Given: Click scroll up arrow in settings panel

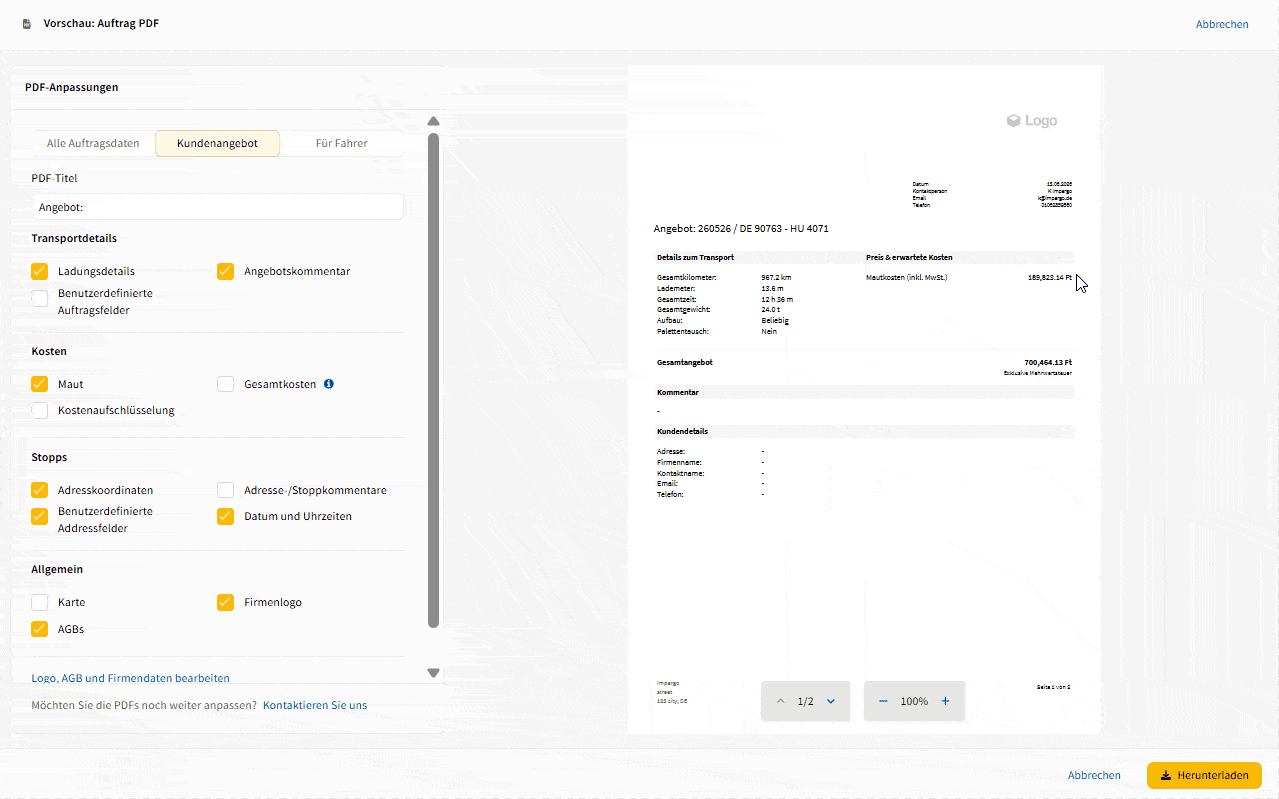Looking at the screenshot, I should pos(433,122).
